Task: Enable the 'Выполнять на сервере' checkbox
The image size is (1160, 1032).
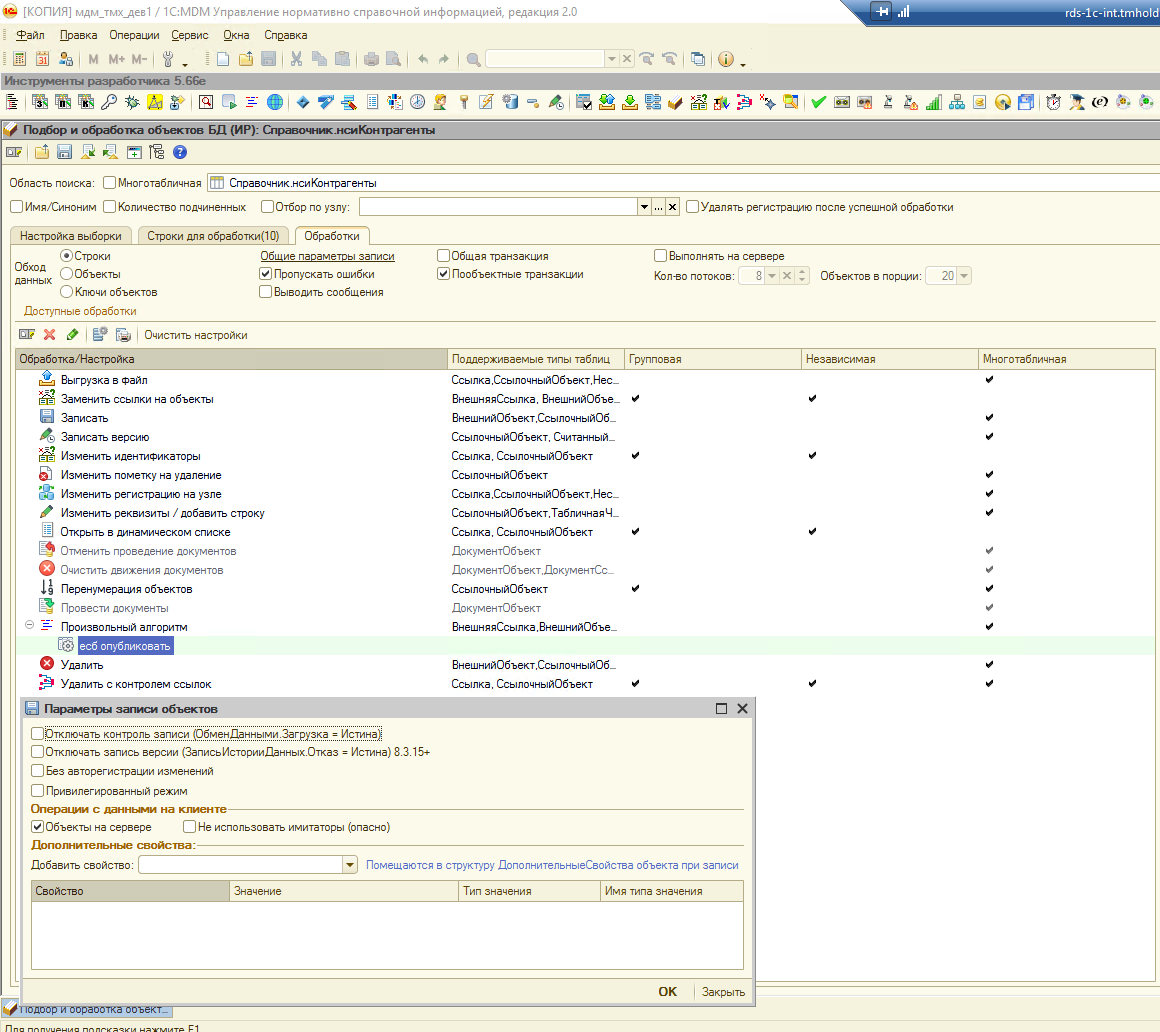Action: coord(660,256)
